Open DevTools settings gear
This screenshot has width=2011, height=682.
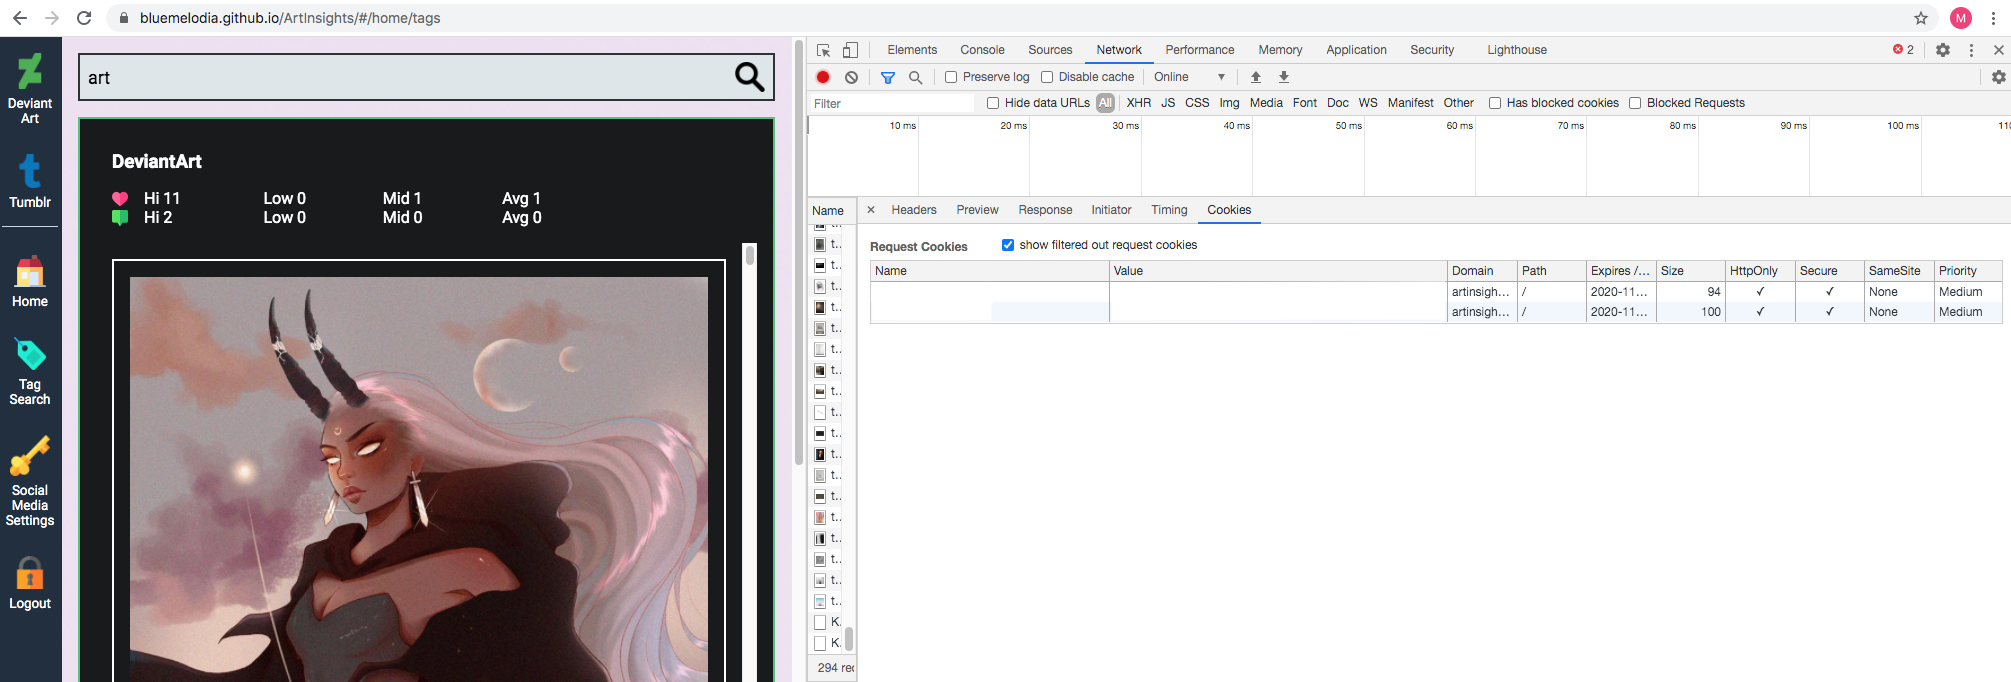(1943, 50)
